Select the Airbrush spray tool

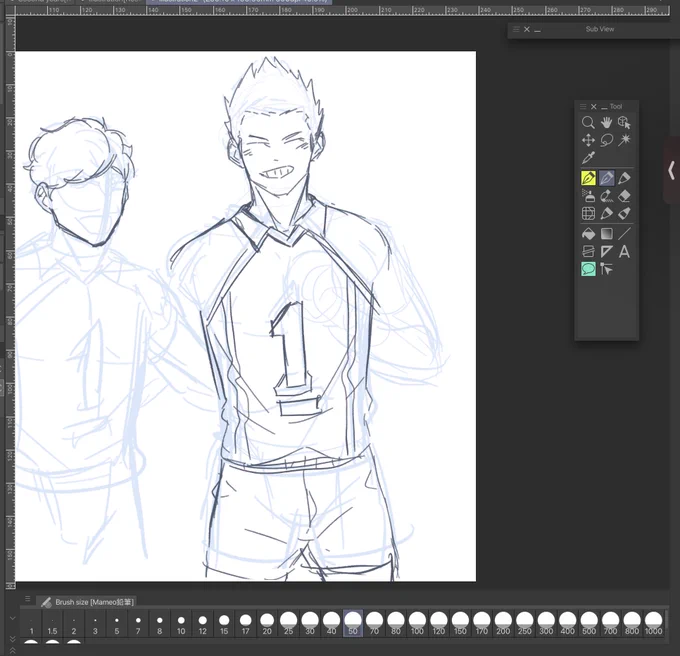(x=588, y=196)
